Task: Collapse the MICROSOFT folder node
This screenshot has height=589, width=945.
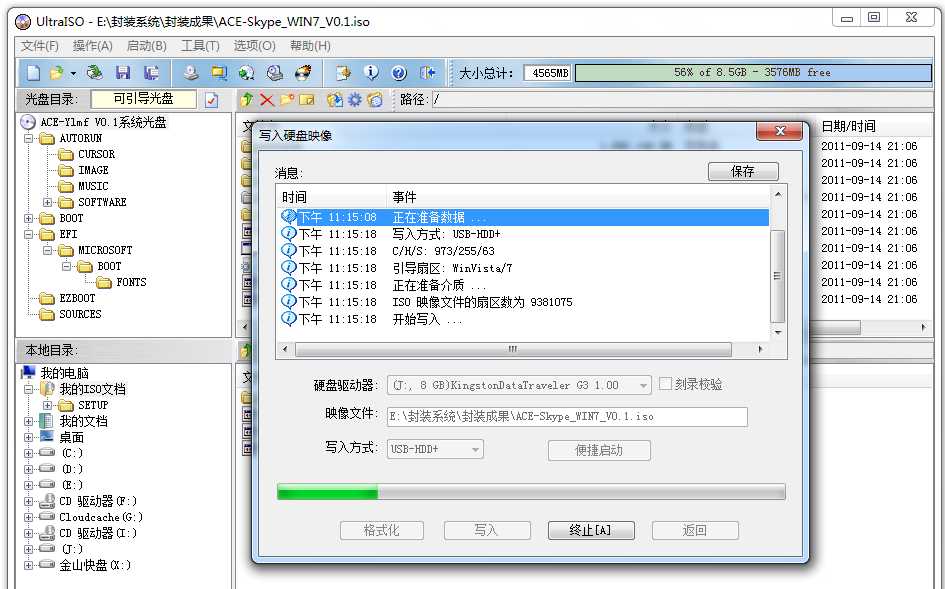Action: click(48, 250)
